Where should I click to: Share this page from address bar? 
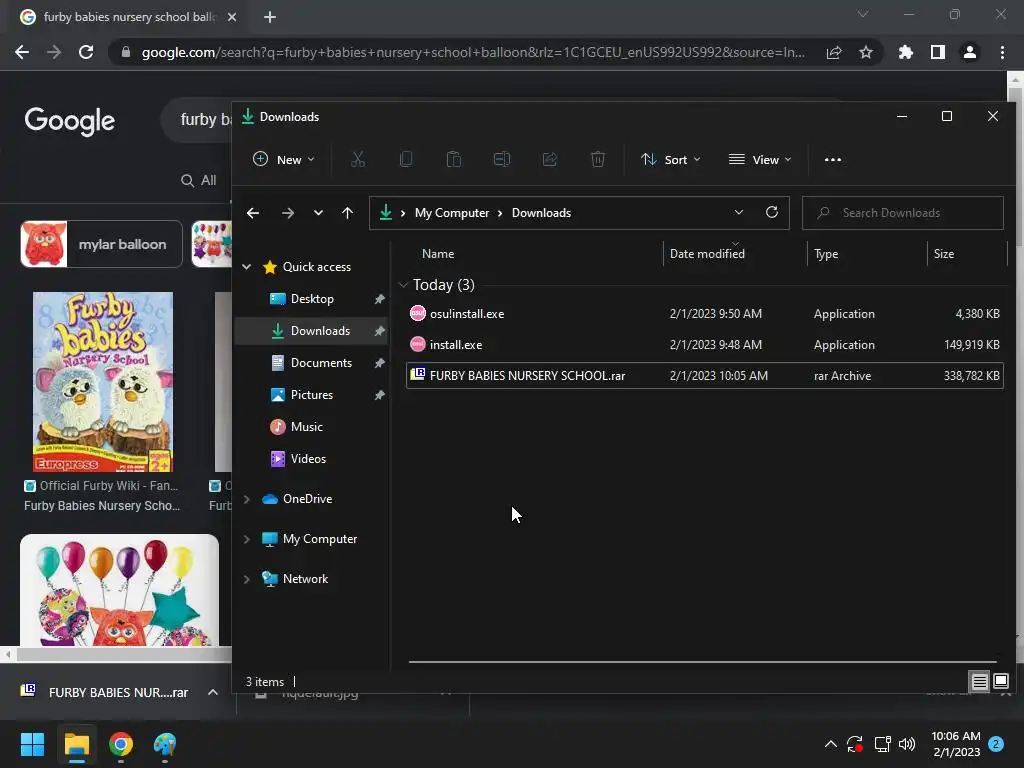[x=834, y=52]
